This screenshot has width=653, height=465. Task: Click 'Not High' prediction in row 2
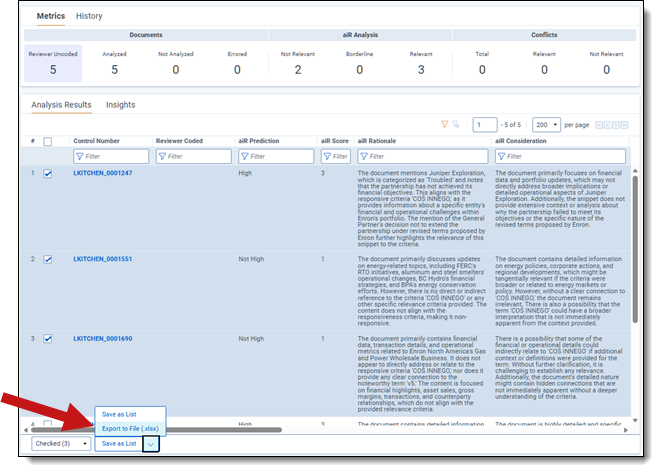[251, 259]
